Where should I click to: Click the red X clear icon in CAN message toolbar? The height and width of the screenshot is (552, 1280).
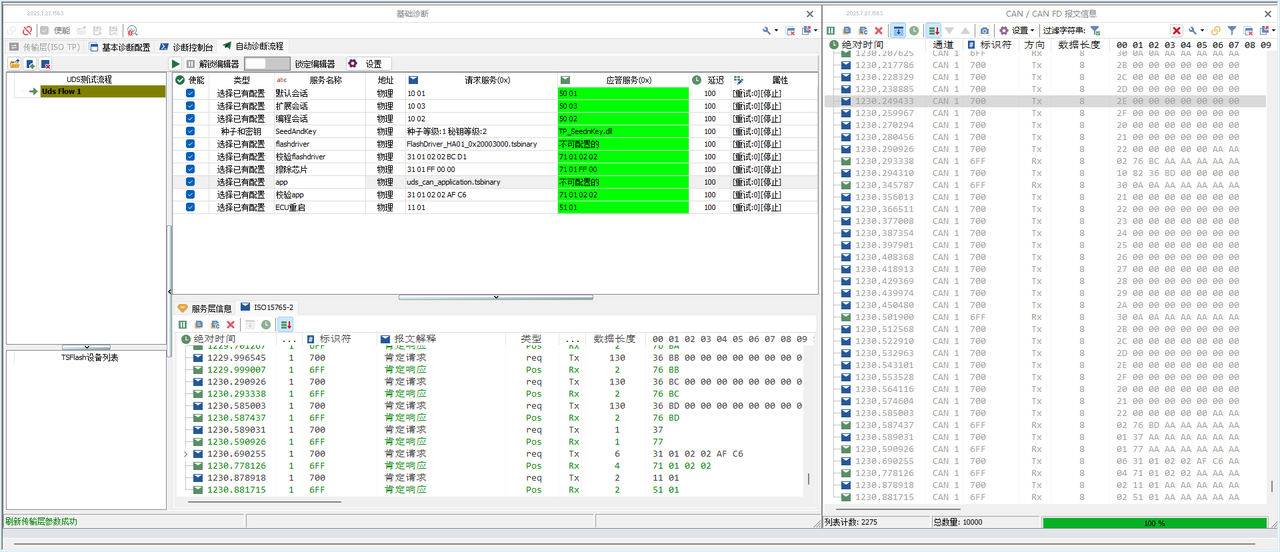[879, 31]
